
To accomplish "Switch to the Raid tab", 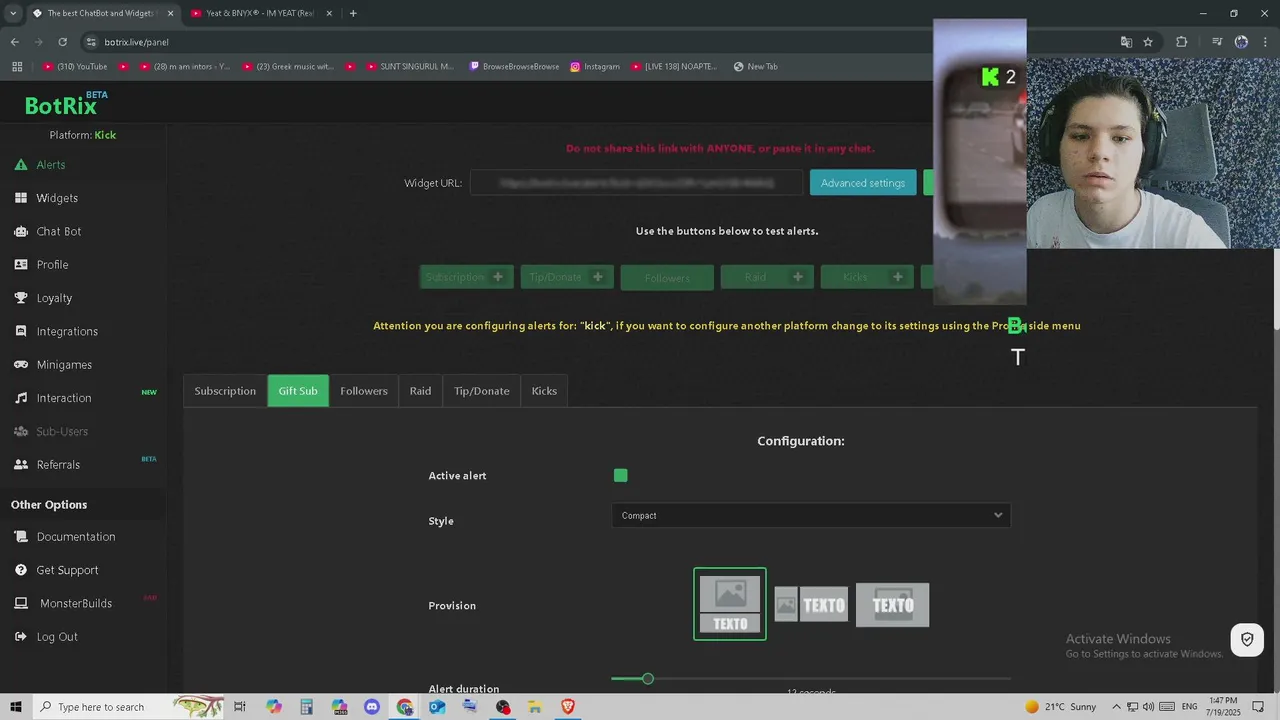I will point(420,391).
